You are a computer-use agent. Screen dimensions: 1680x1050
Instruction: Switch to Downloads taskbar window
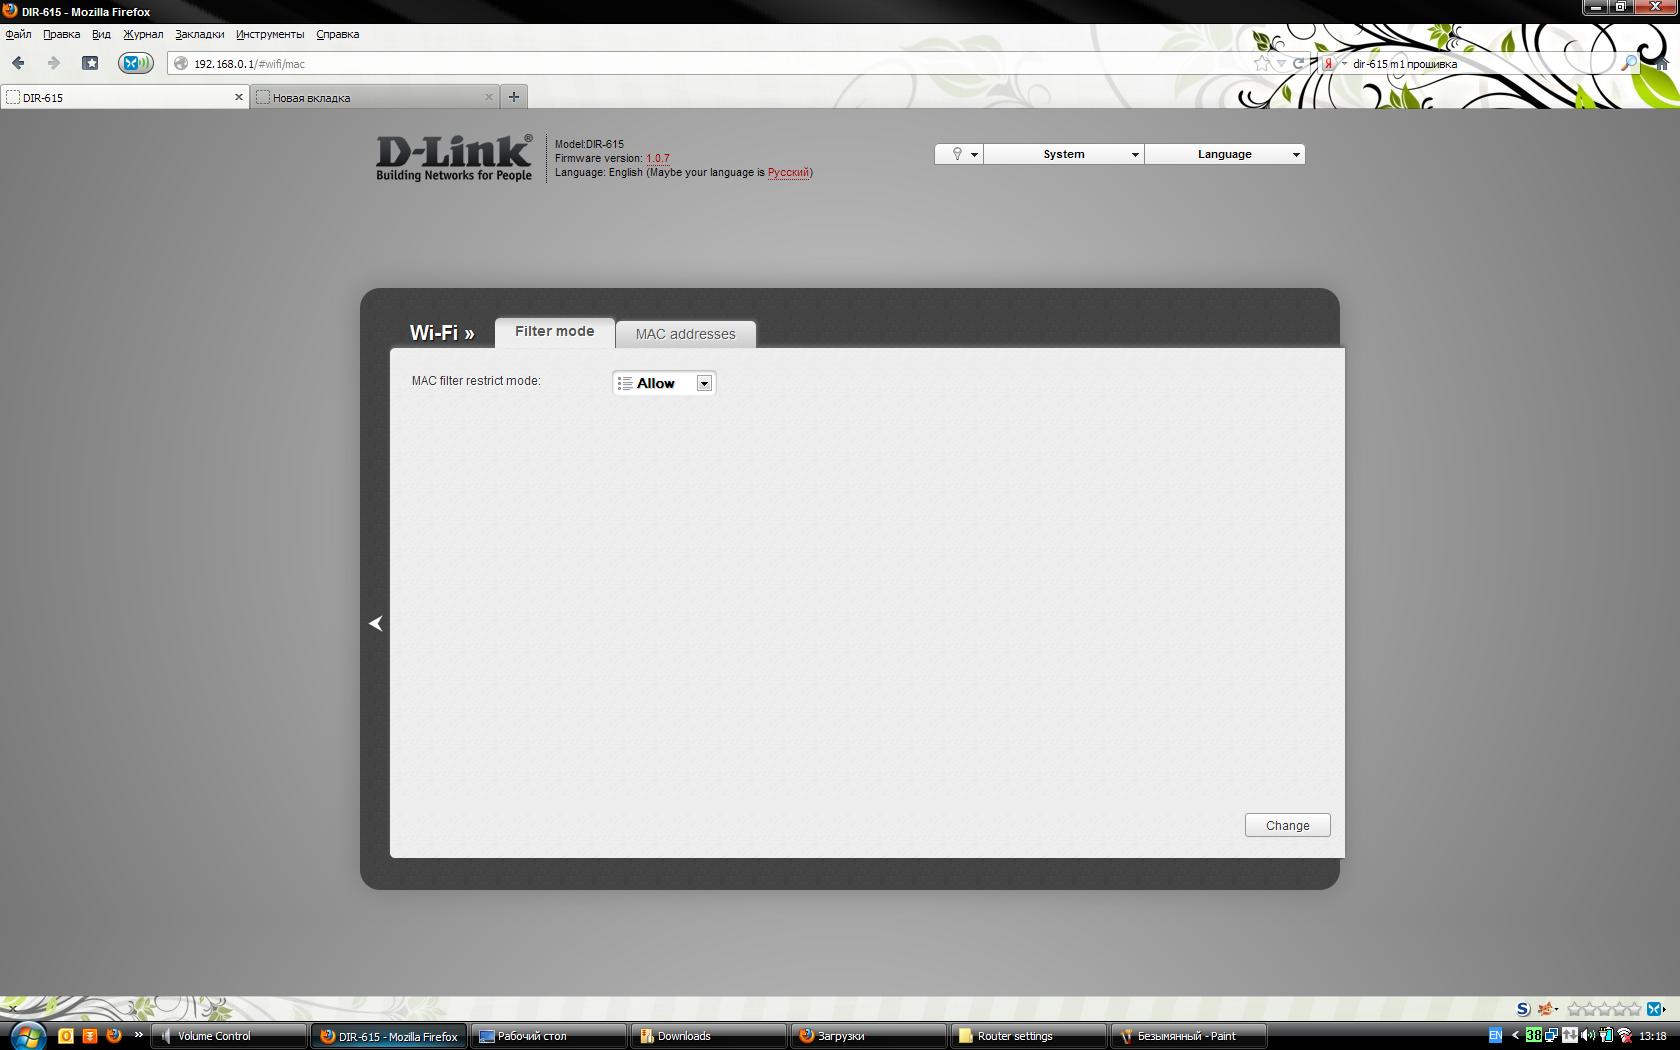point(709,1036)
